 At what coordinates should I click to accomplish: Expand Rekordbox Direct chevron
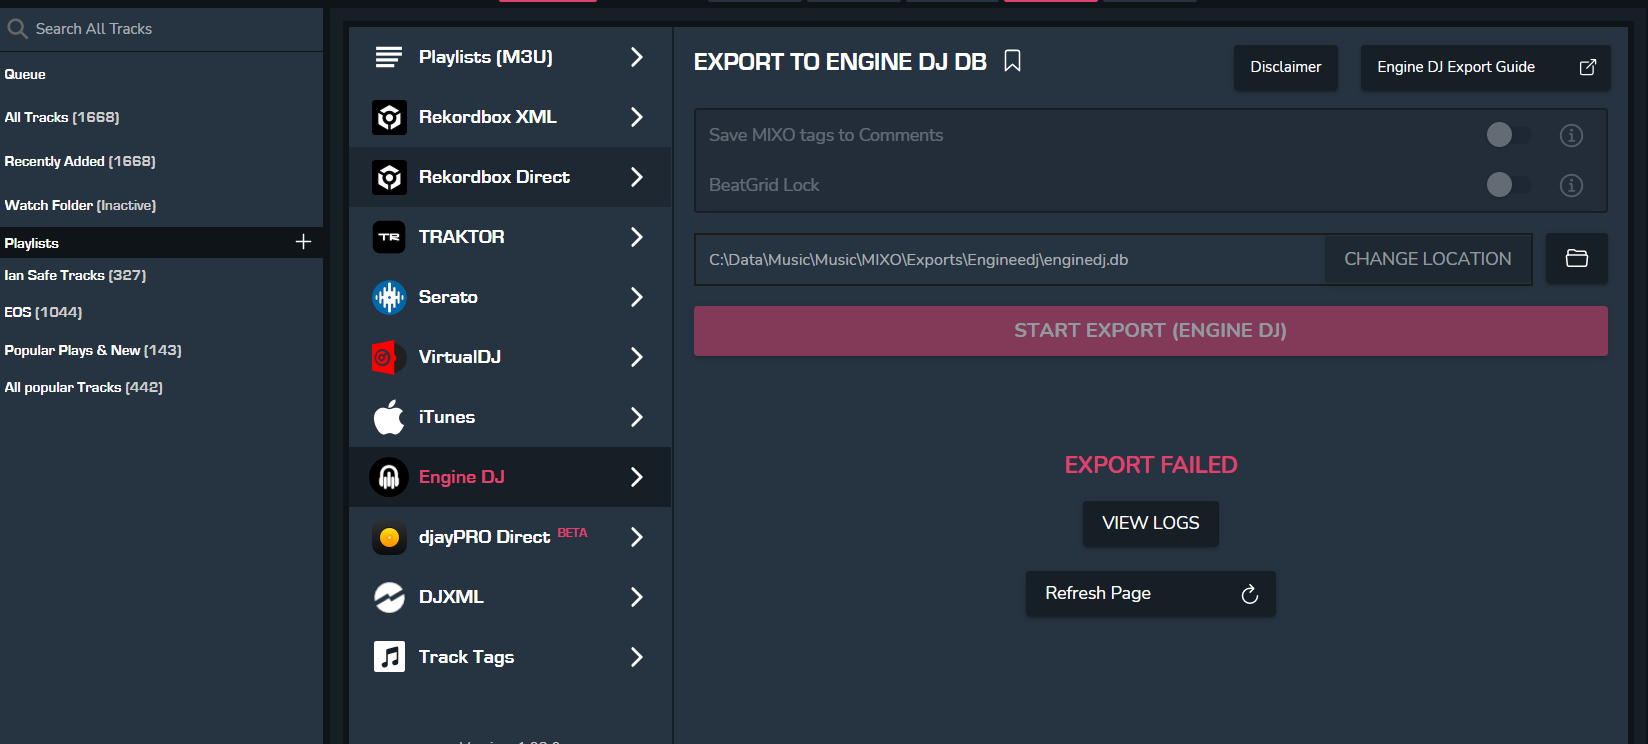pos(636,177)
